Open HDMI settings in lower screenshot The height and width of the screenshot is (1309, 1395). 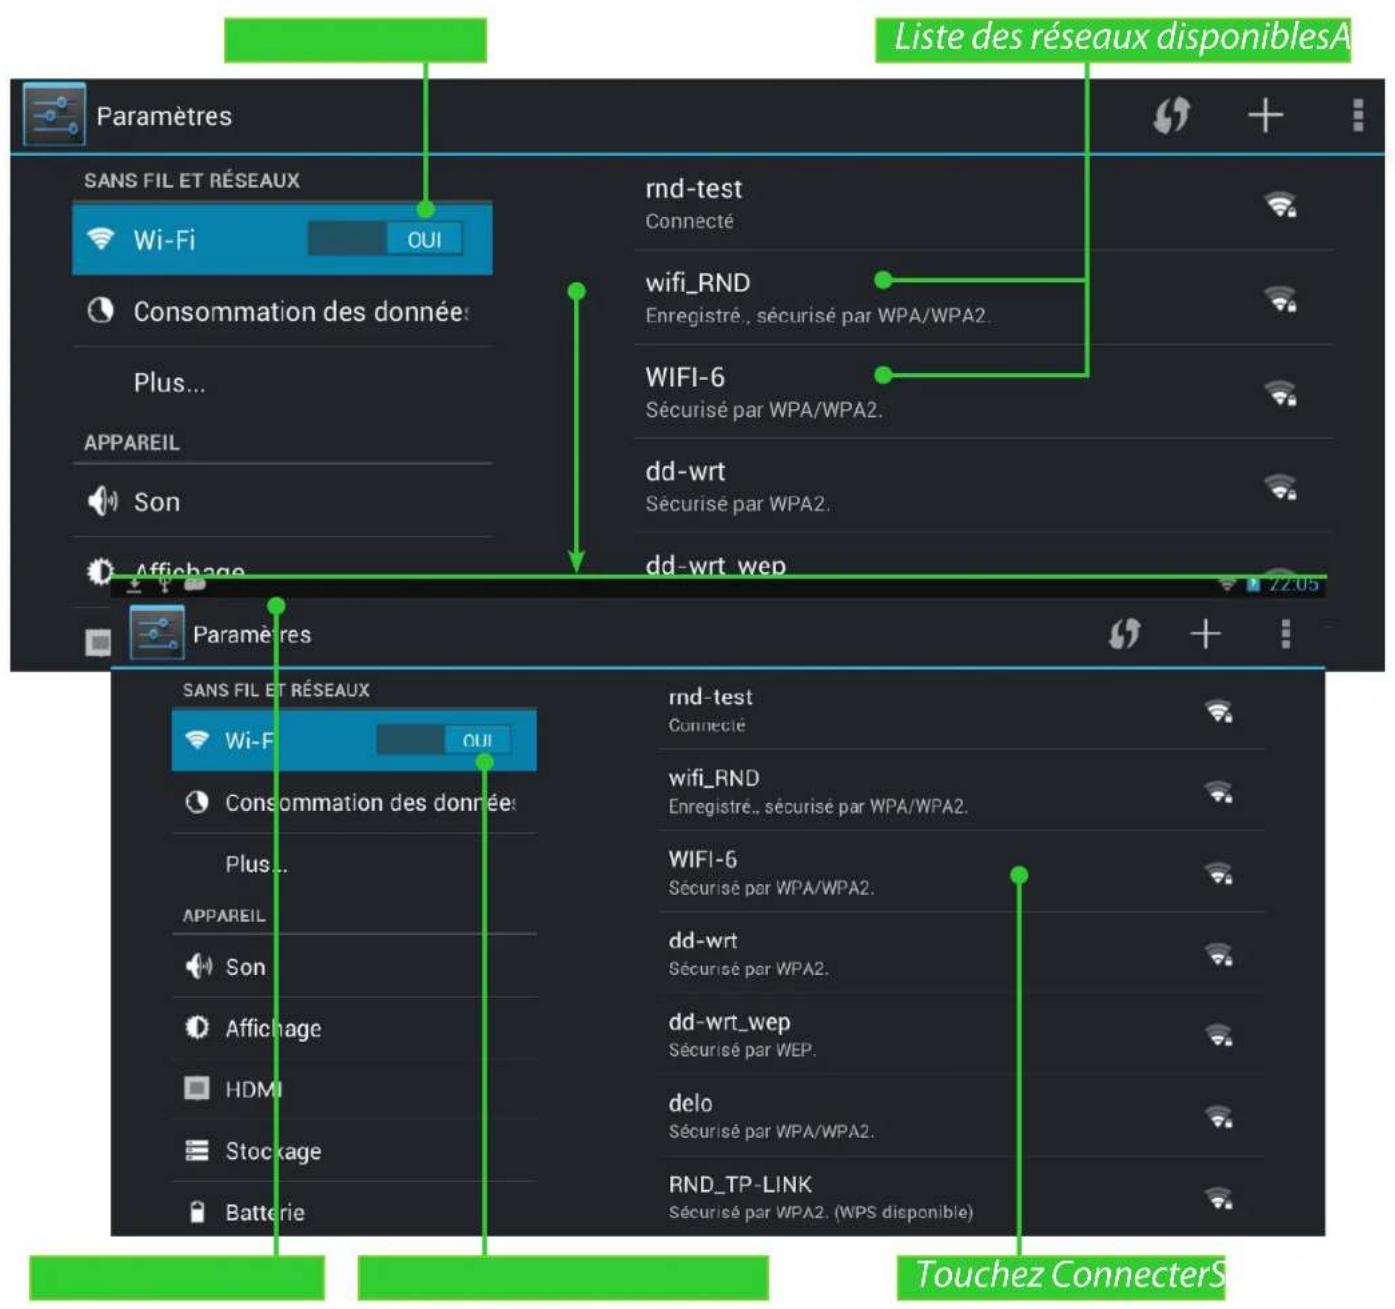(354, 1089)
